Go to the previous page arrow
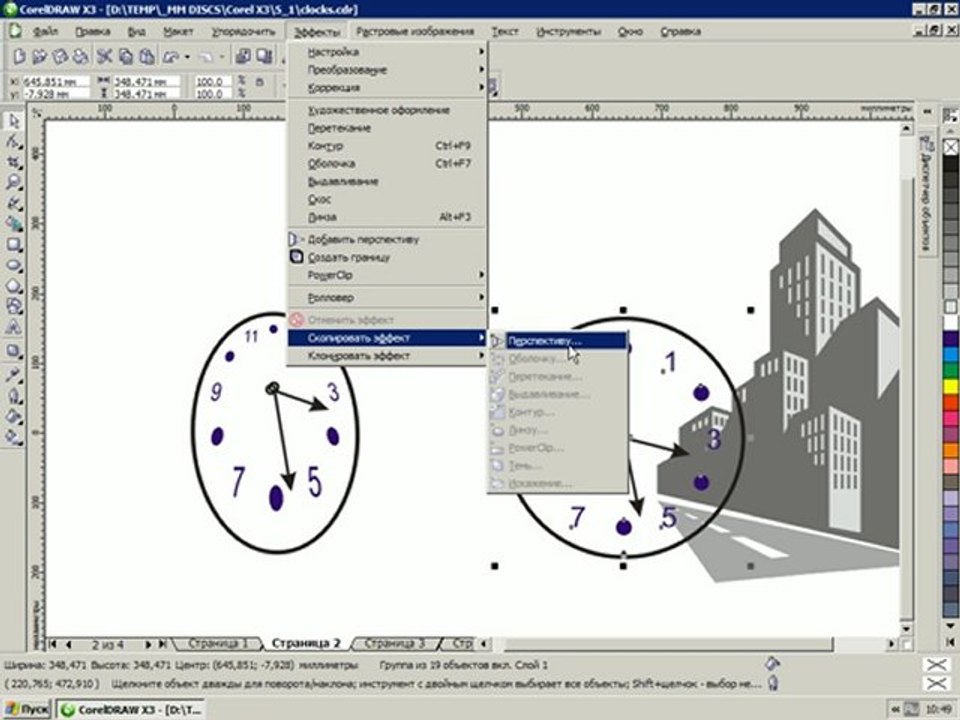960x720 pixels. tap(68, 644)
